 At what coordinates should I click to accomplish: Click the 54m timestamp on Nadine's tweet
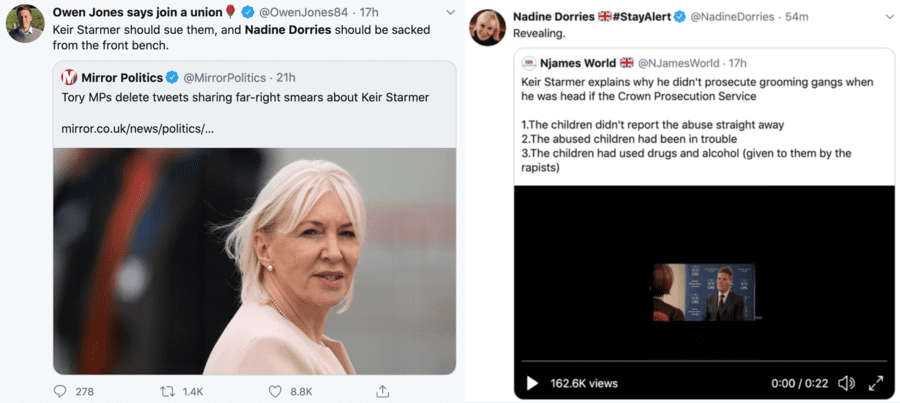(x=797, y=17)
